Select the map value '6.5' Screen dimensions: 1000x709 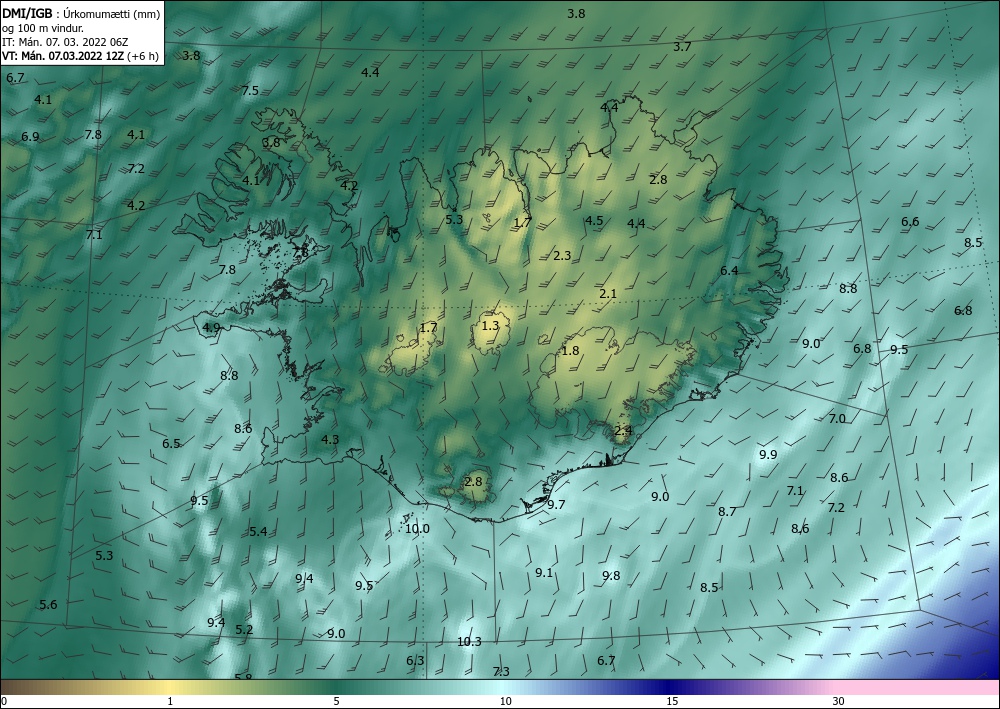point(171,443)
